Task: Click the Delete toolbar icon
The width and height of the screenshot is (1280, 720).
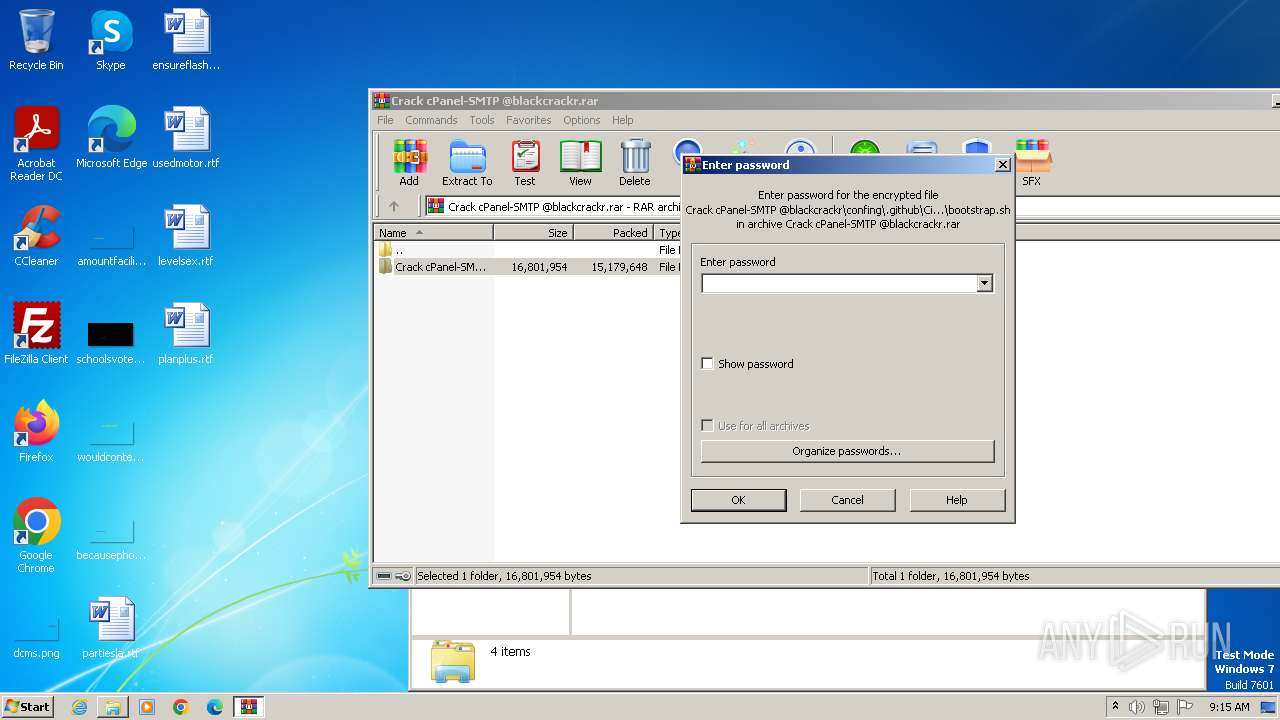Action: click(635, 163)
